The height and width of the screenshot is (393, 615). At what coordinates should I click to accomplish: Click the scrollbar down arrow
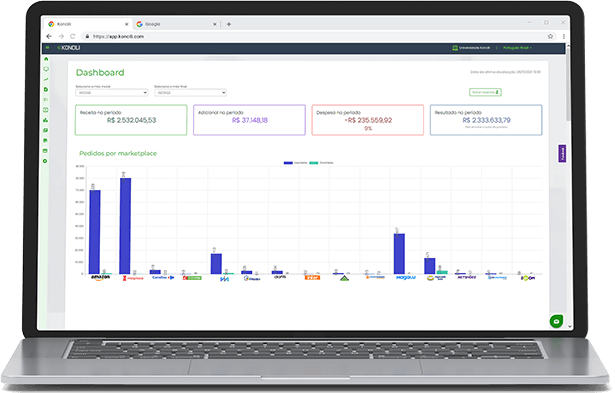tap(570, 326)
